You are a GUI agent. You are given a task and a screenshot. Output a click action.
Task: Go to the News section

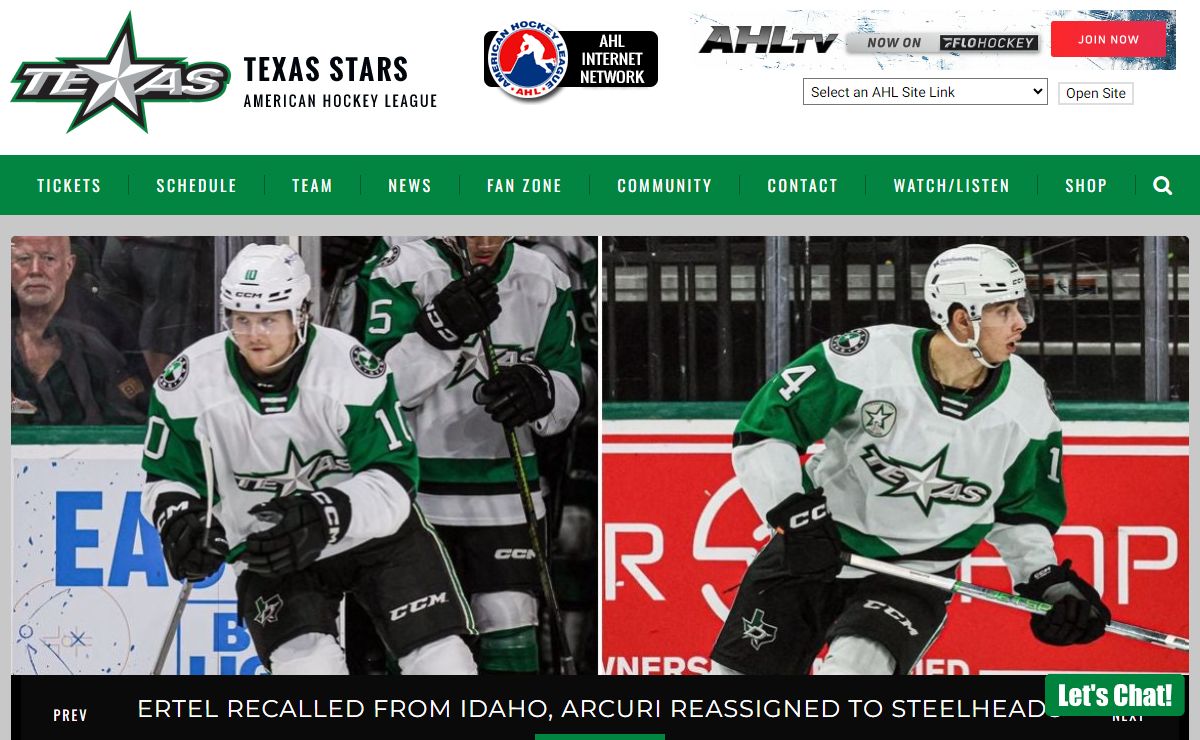tap(410, 186)
